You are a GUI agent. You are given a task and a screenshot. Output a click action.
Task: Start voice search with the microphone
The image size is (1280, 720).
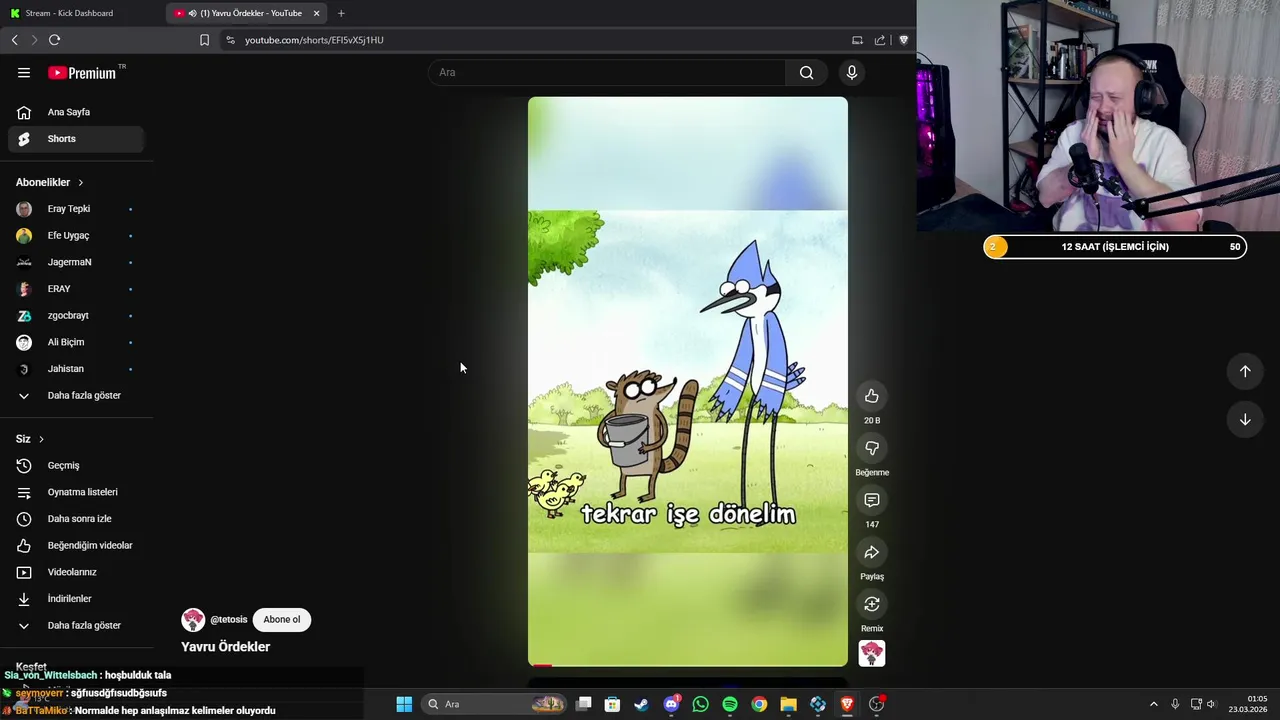(852, 72)
